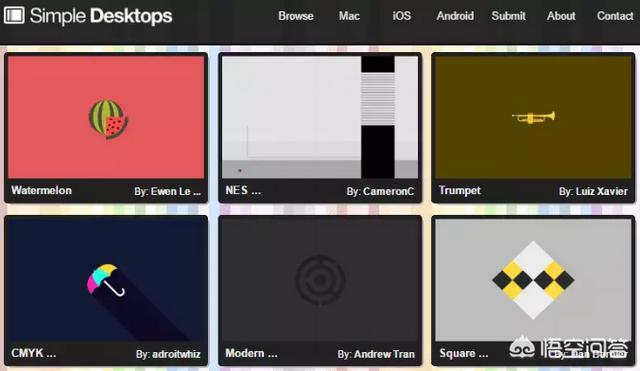Select the iOS navigation link
640x371 pixels.
click(402, 16)
